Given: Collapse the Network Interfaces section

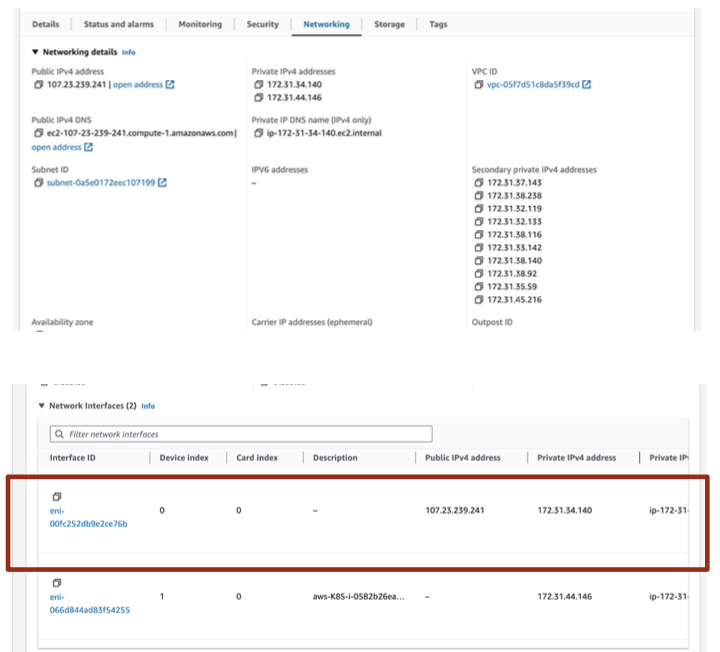Looking at the screenshot, I should point(41,406).
